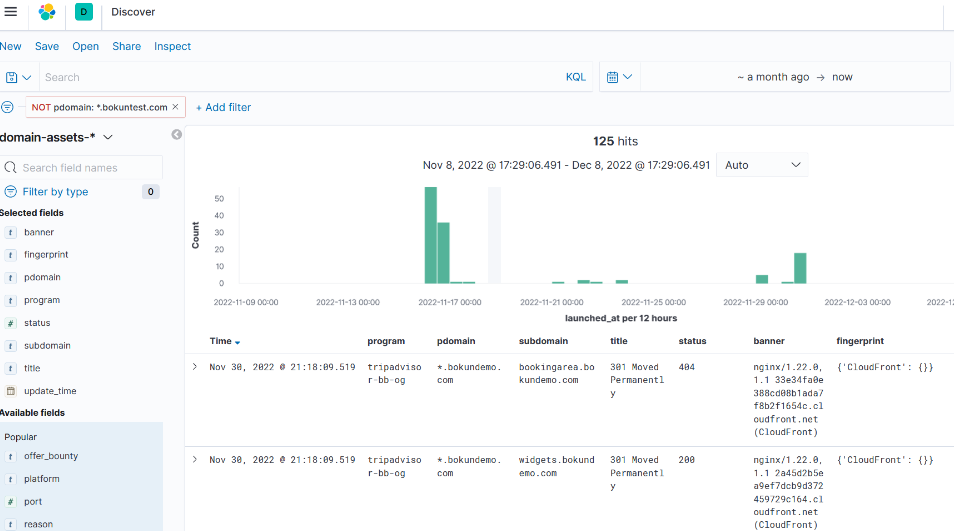Click the Filter by type icon
The height and width of the screenshot is (531, 954).
point(10,192)
